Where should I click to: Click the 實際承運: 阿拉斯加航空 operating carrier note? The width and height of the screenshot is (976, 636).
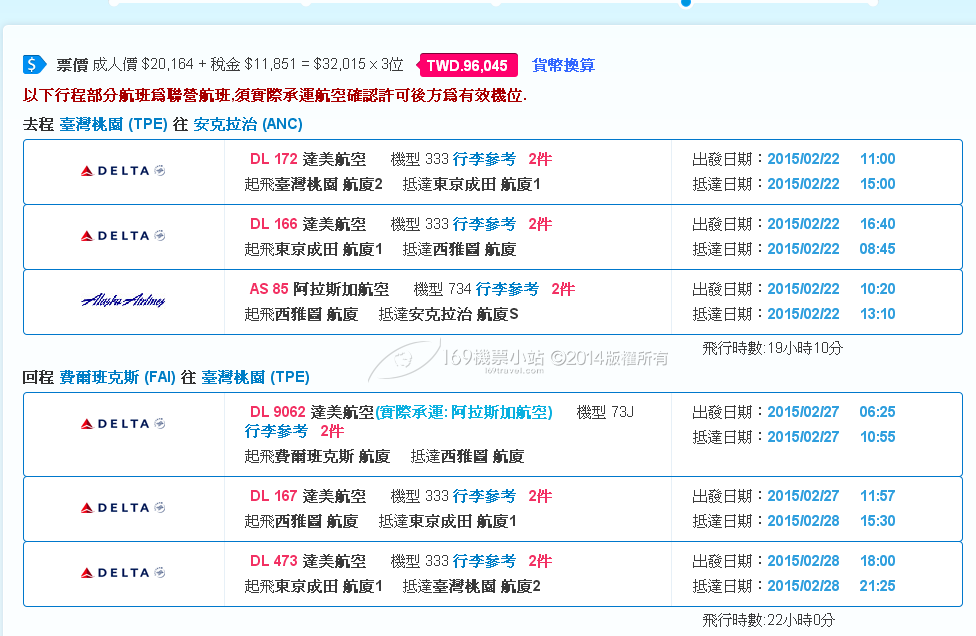[x=464, y=412]
